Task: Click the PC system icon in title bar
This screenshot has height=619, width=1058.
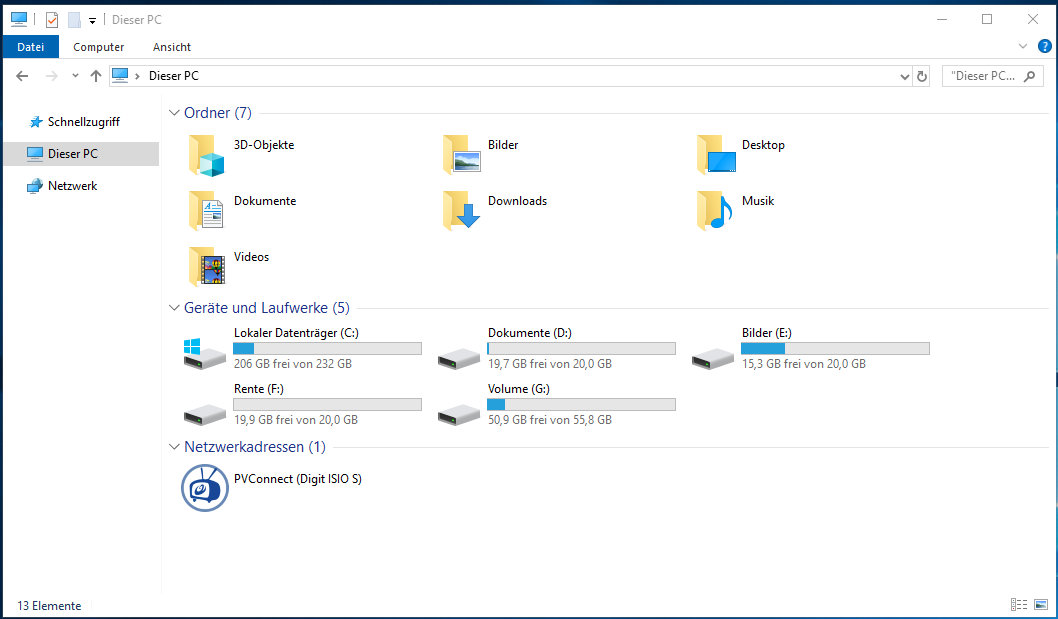Action: [19, 20]
